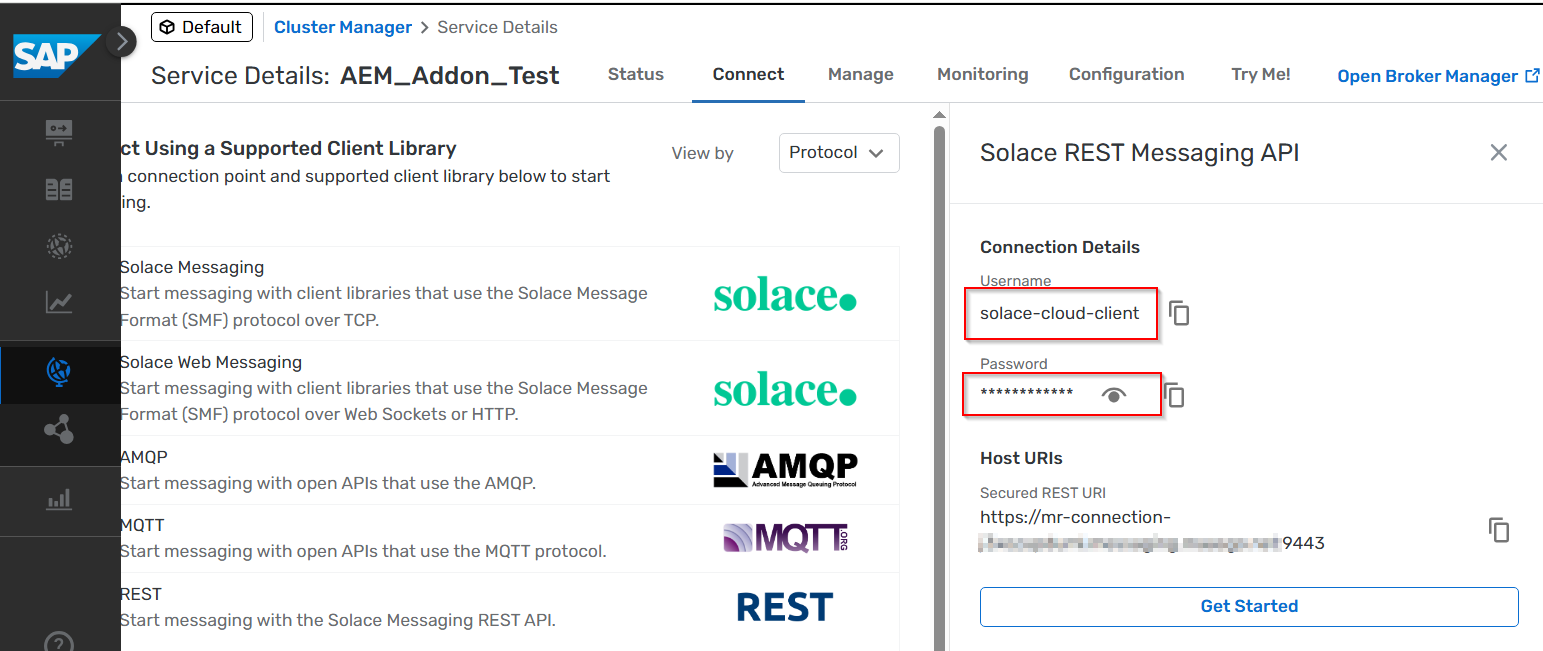Click the AMQP logo
This screenshot has height=651, width=1543.
[x=785, y=469]
